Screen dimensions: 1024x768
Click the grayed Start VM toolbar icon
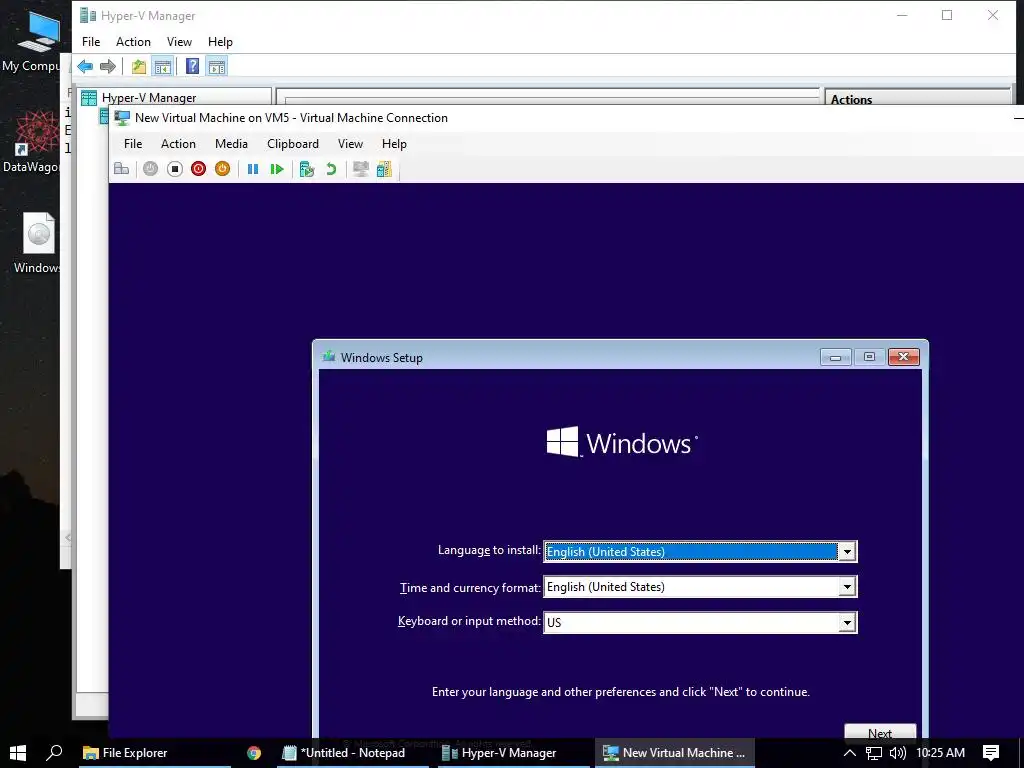(150, 169)
